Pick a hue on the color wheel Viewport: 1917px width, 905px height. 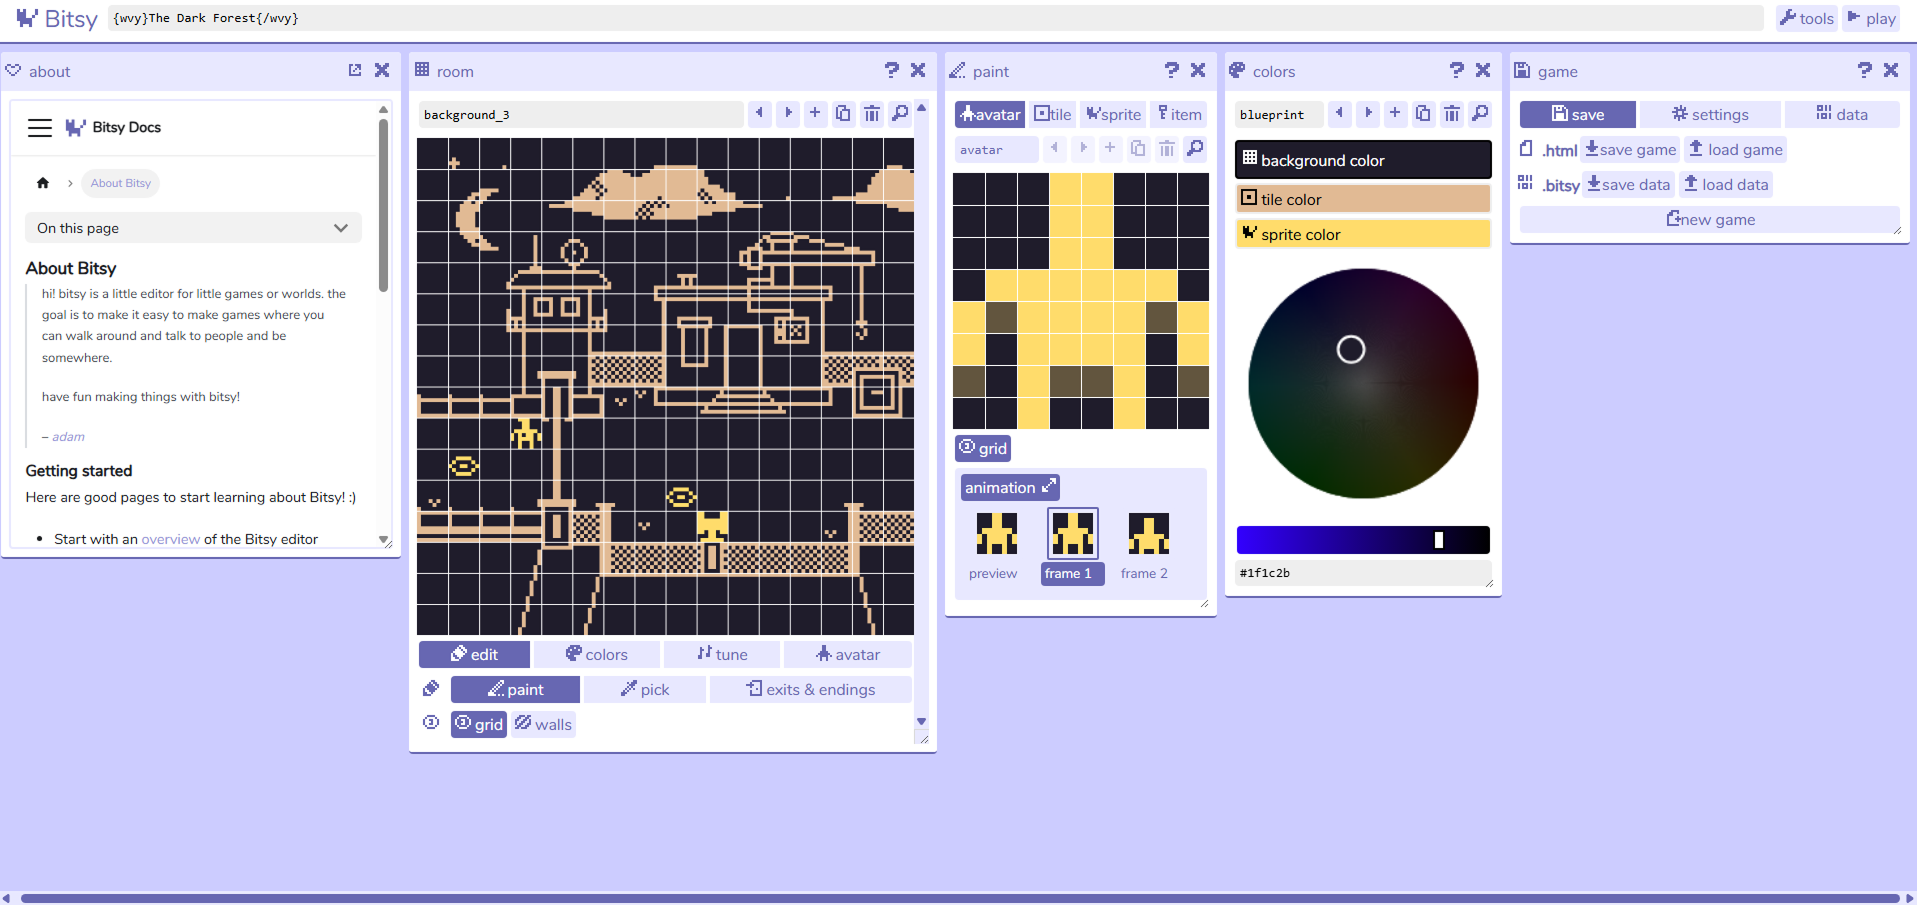[x=1363, y=383]
